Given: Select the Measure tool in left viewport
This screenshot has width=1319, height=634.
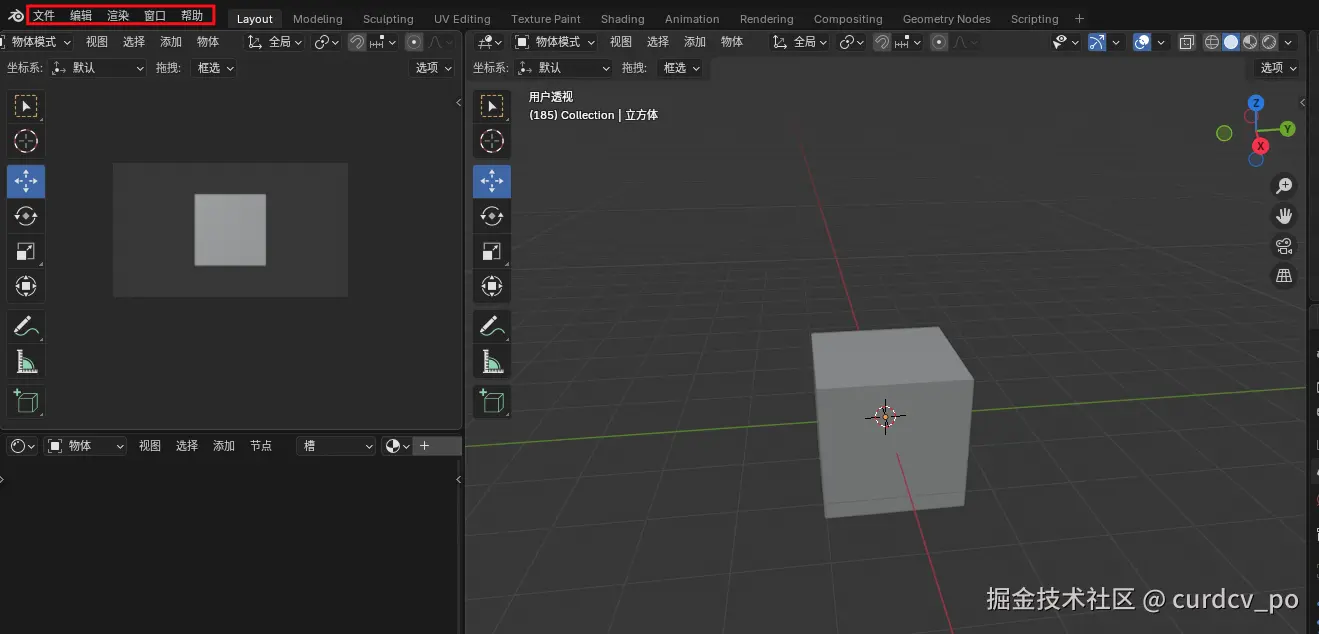Looking at the screenshot, I should 26,361.
